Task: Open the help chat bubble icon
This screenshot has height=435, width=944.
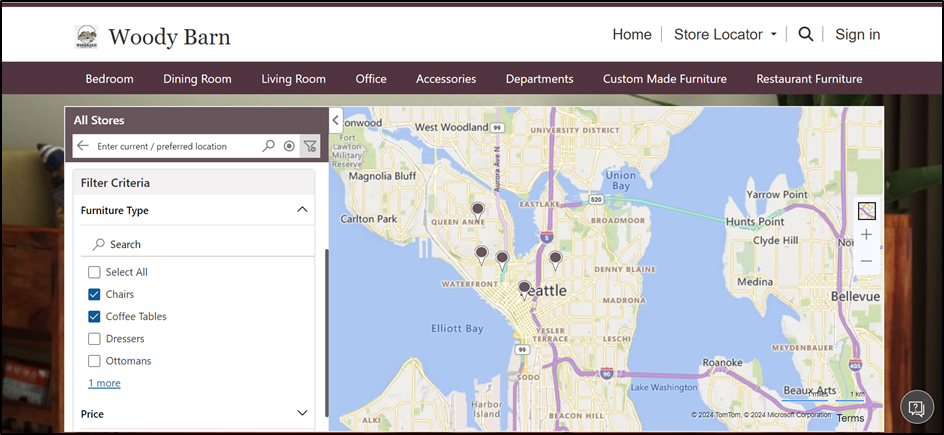Action: pos(915,407)
